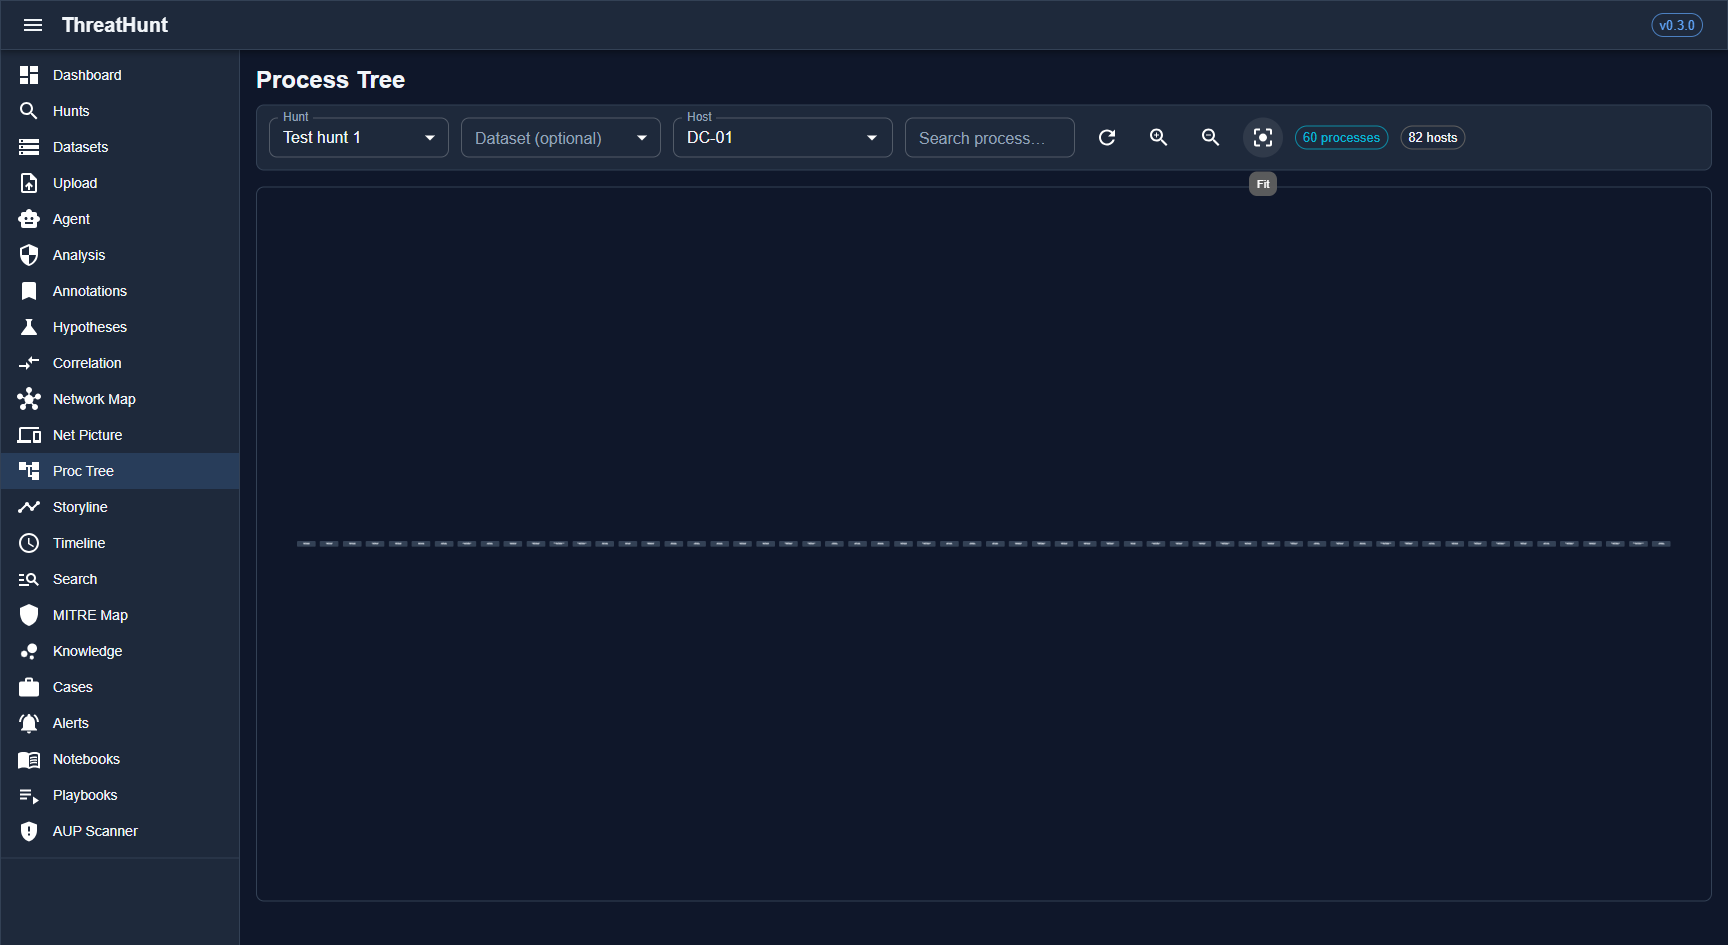The height and width of the screenshot is (945, 1728).
Task: Go to Playbooks
Action: [120, 795]
